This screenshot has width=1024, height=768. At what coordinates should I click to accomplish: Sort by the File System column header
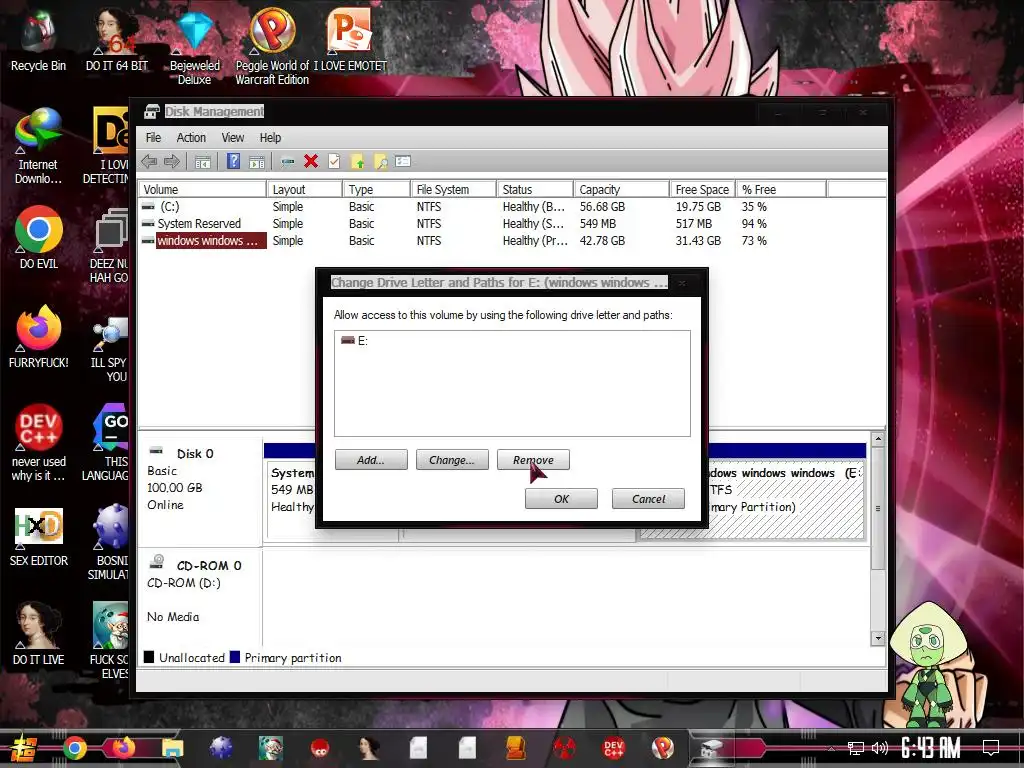point(454,189)
